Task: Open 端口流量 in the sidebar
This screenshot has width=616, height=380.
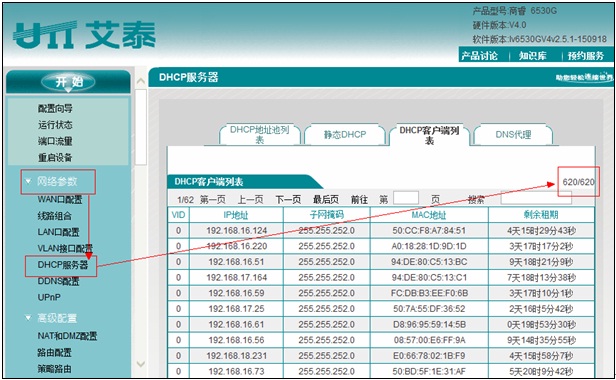Action: (x=55, y=141)
